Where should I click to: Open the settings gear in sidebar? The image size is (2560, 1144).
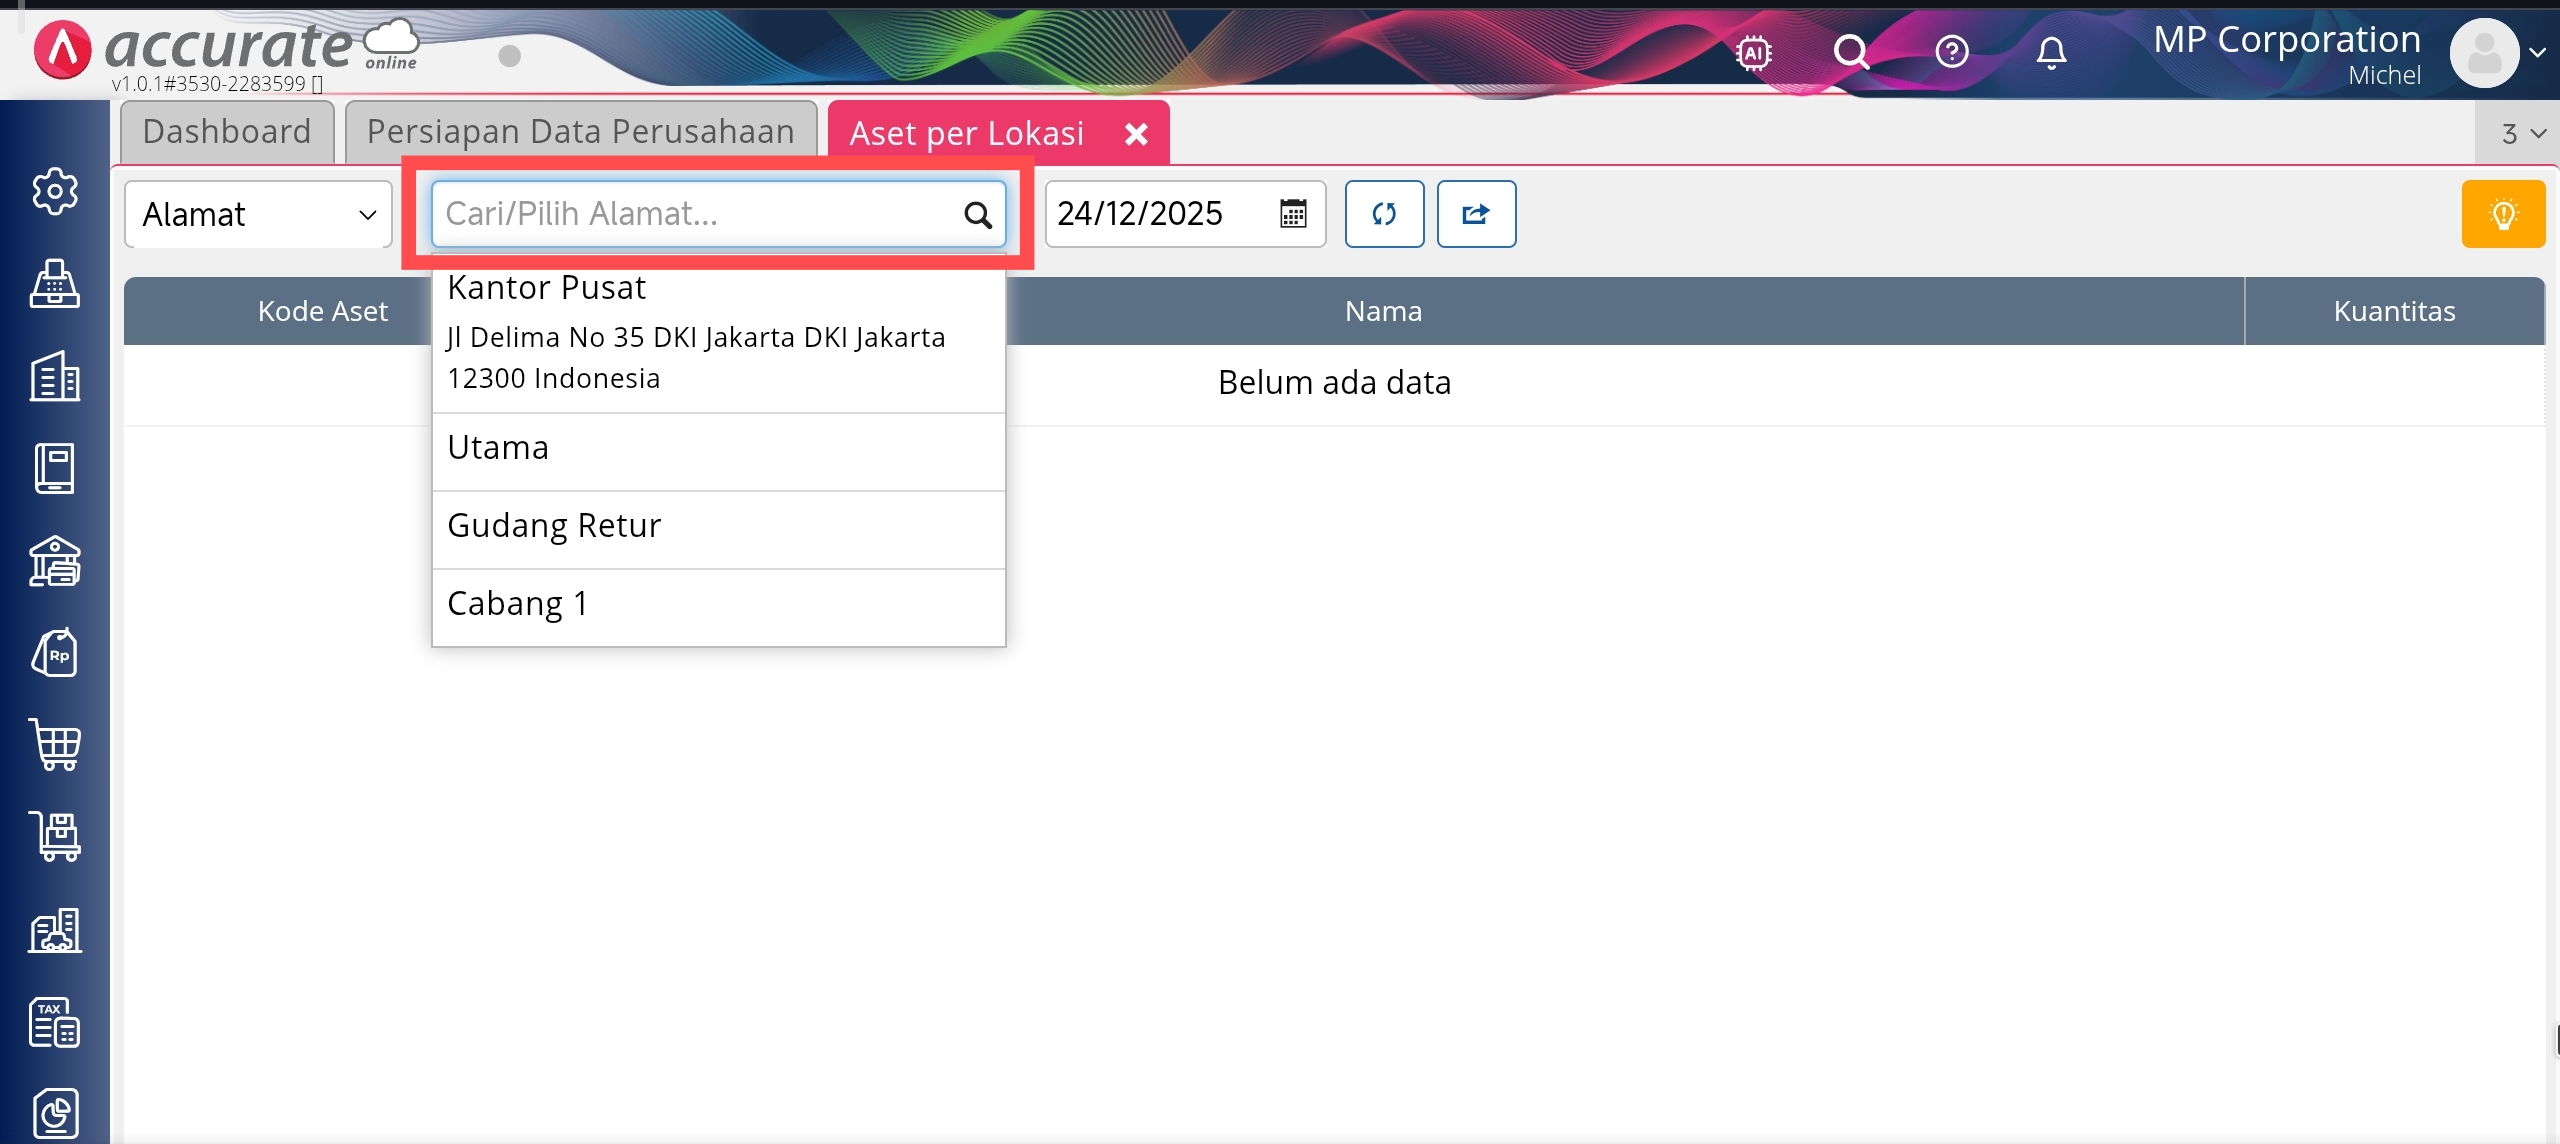click(55, 191)
